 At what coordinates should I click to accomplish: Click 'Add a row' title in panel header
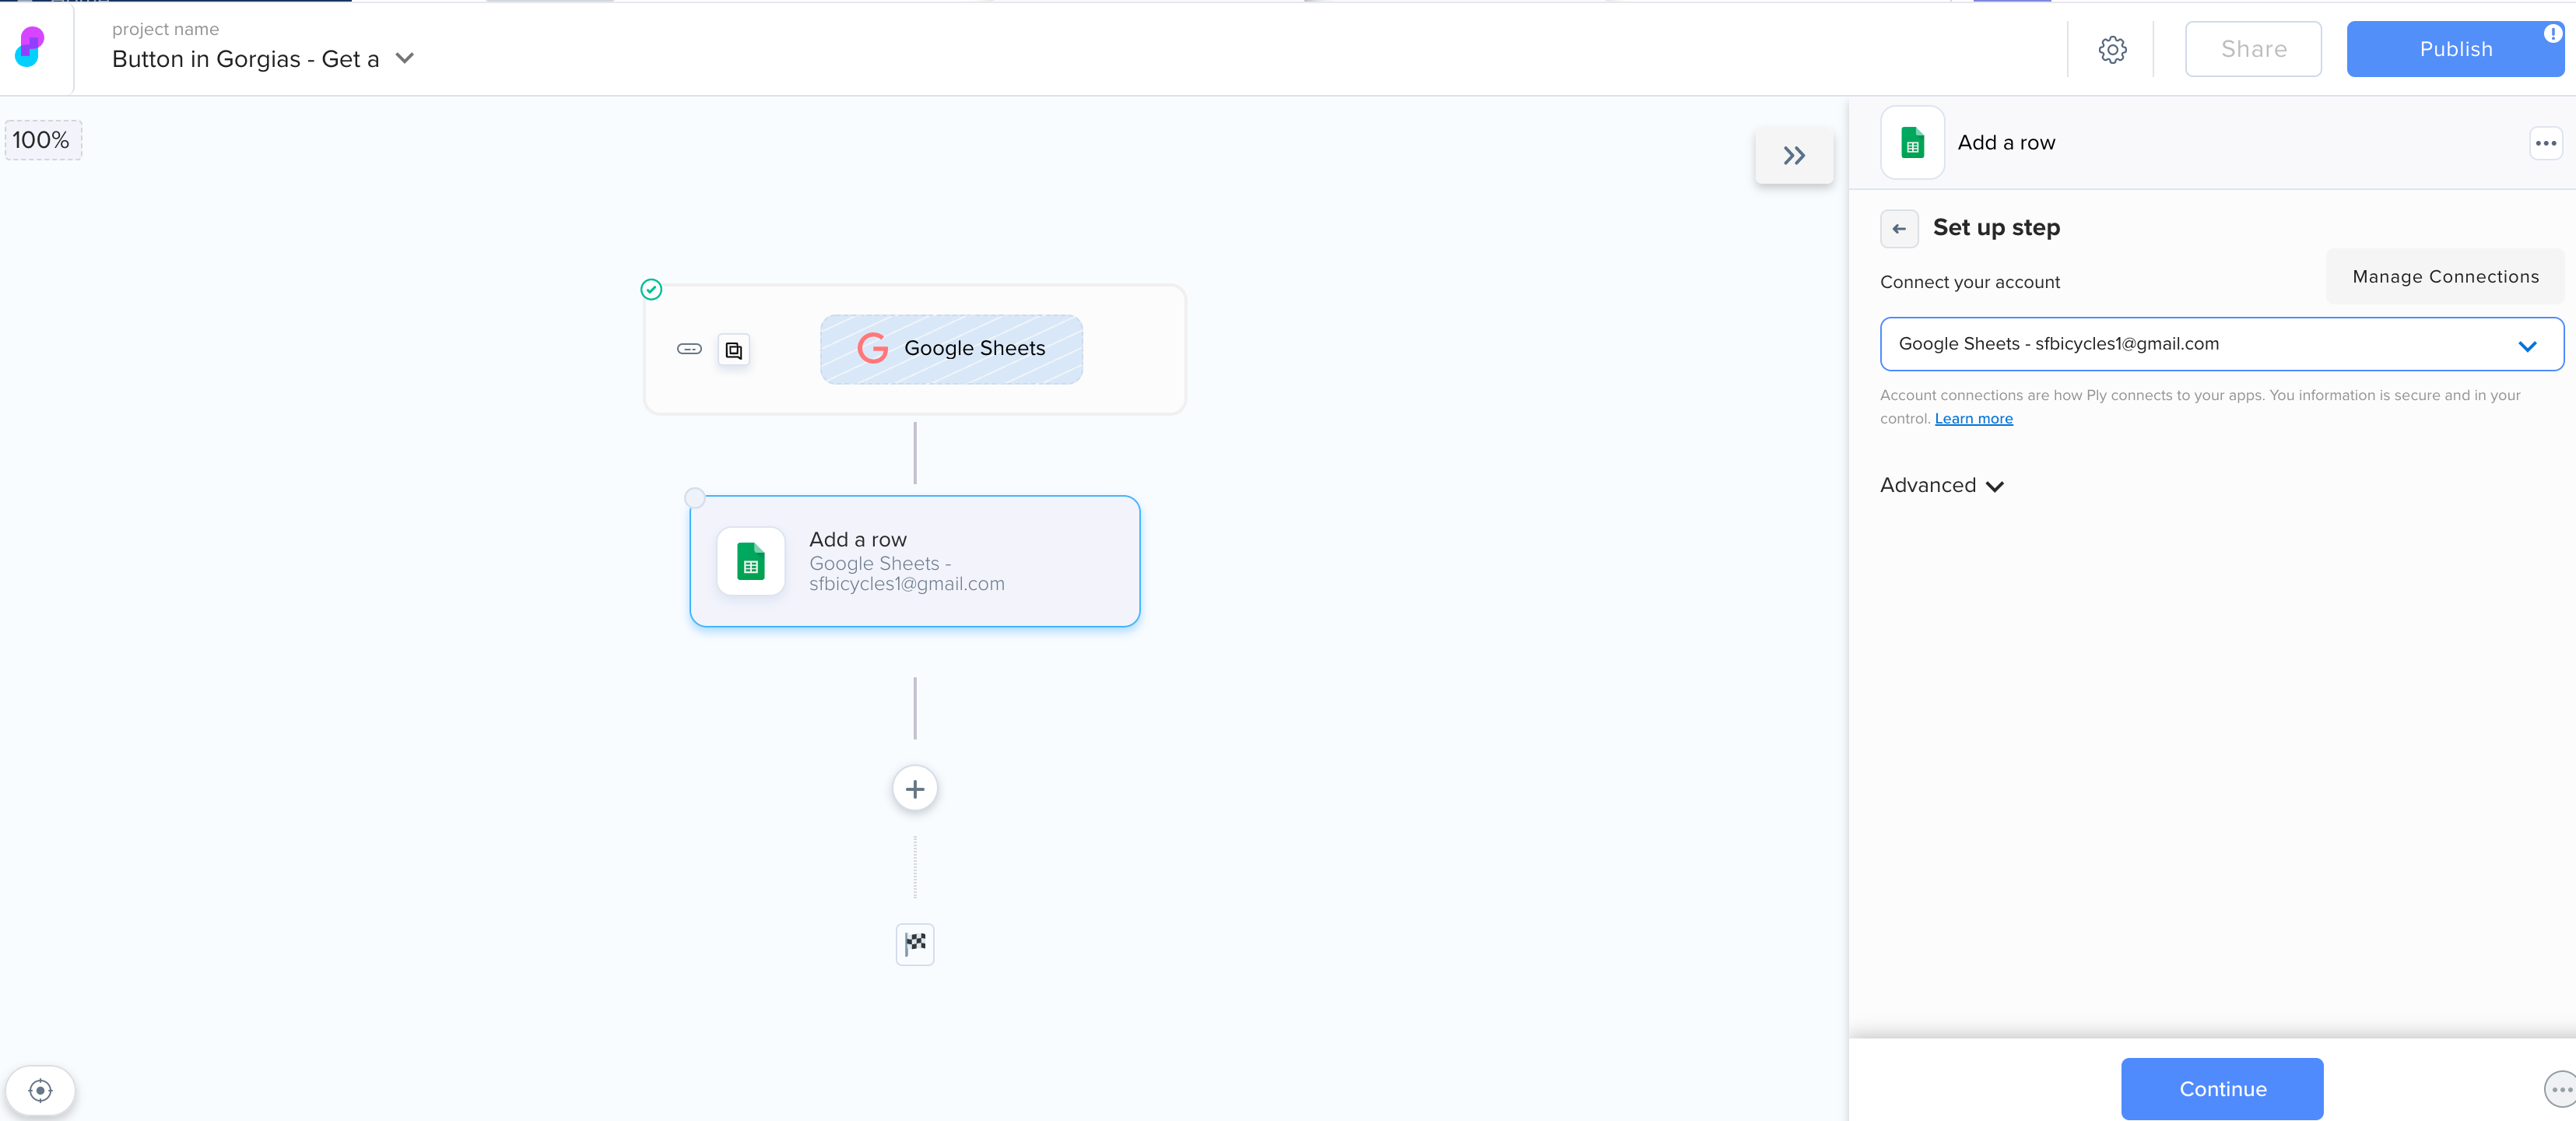2006,143
